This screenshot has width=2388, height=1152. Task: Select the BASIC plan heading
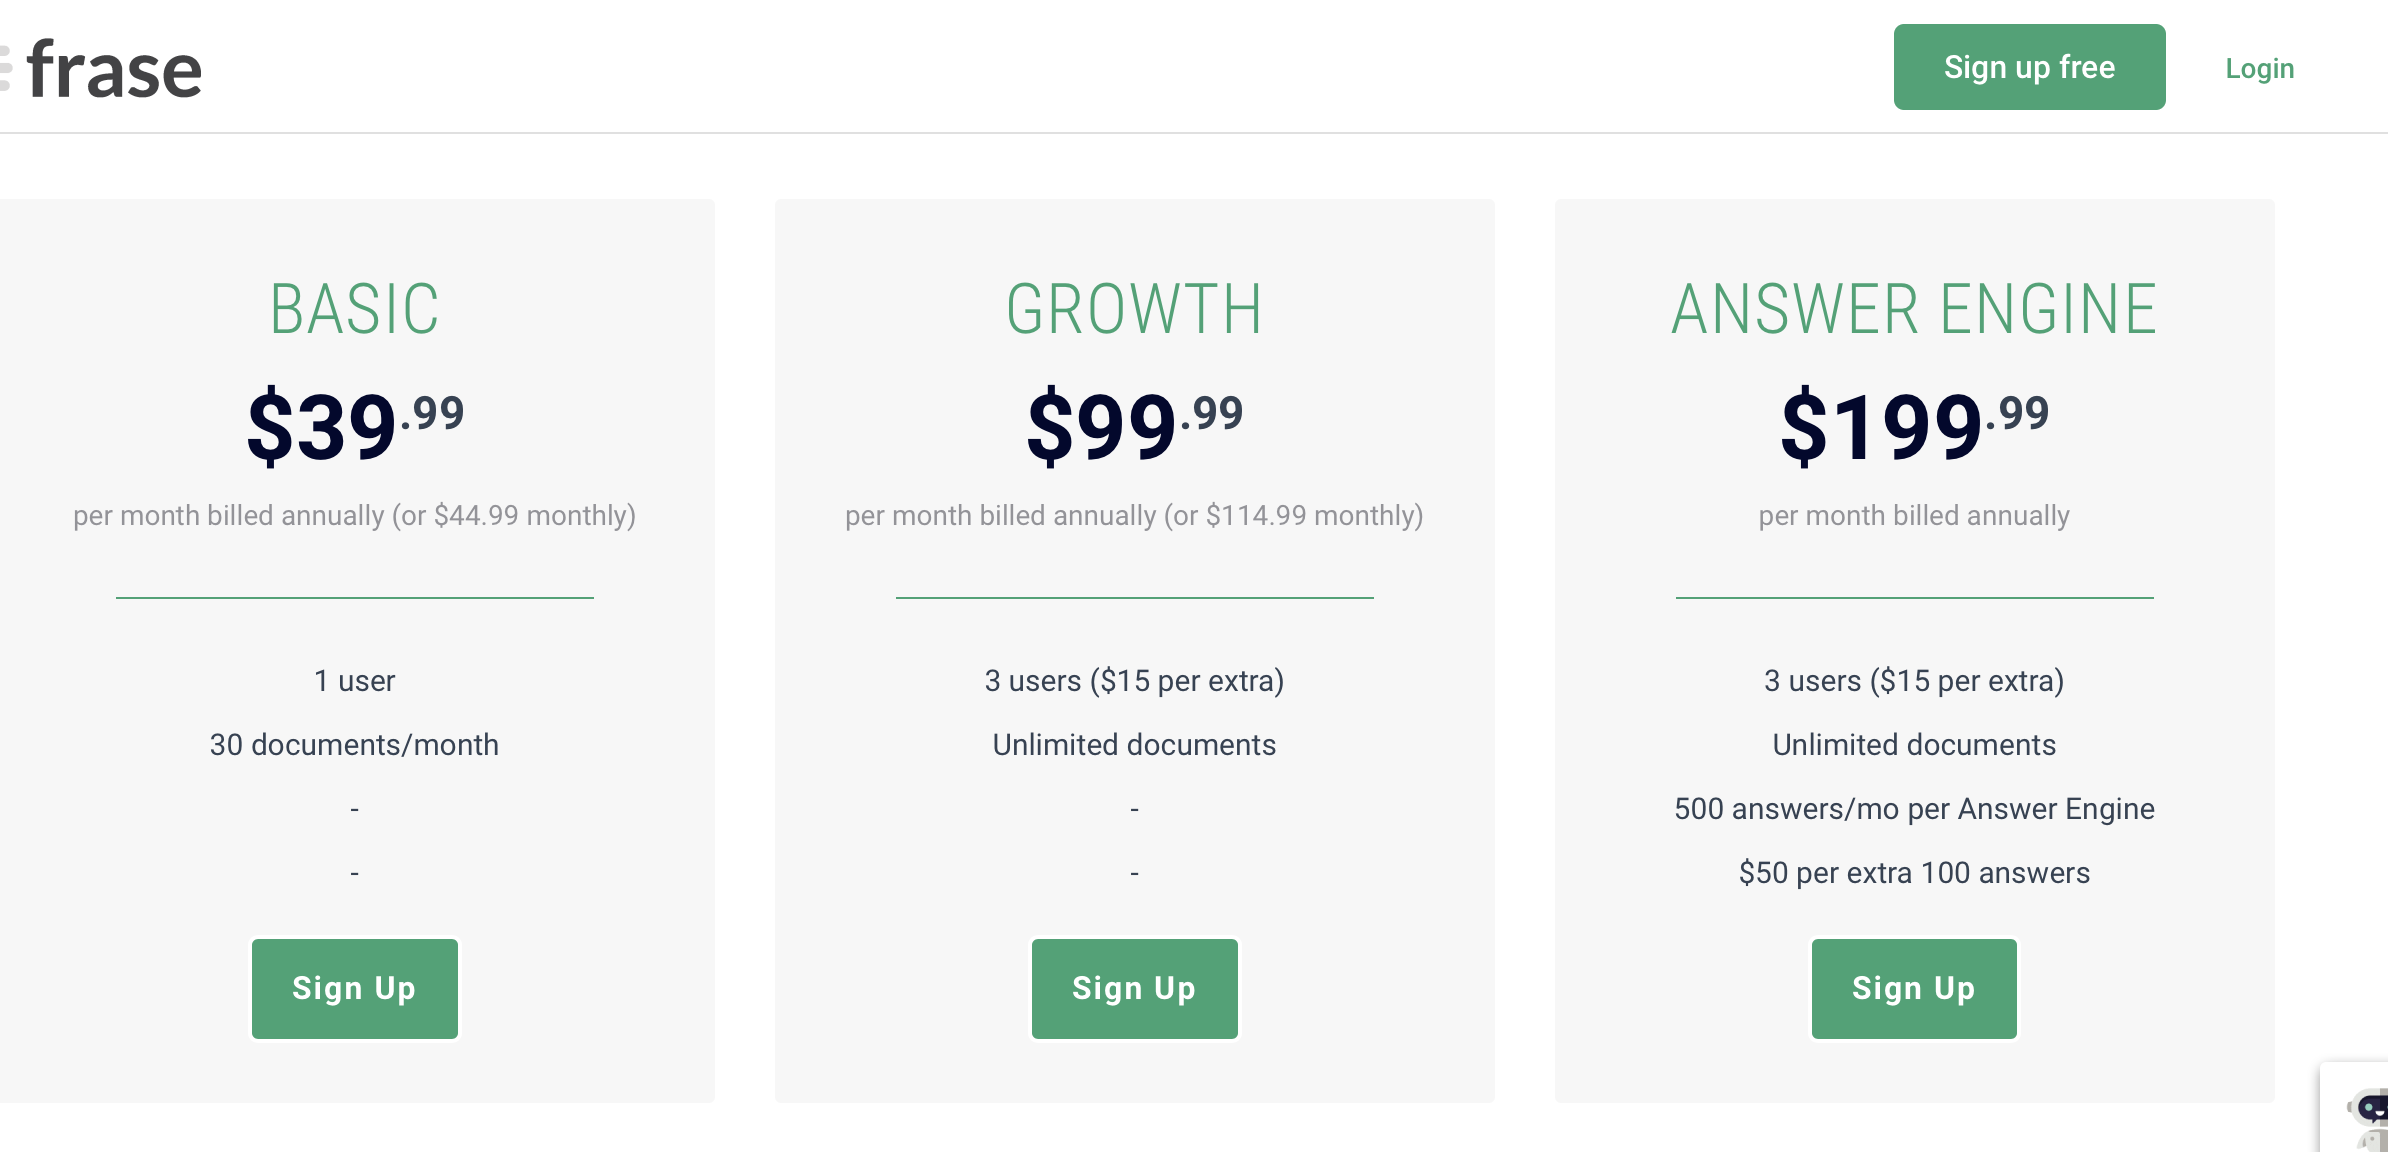(x=354, y=309)
